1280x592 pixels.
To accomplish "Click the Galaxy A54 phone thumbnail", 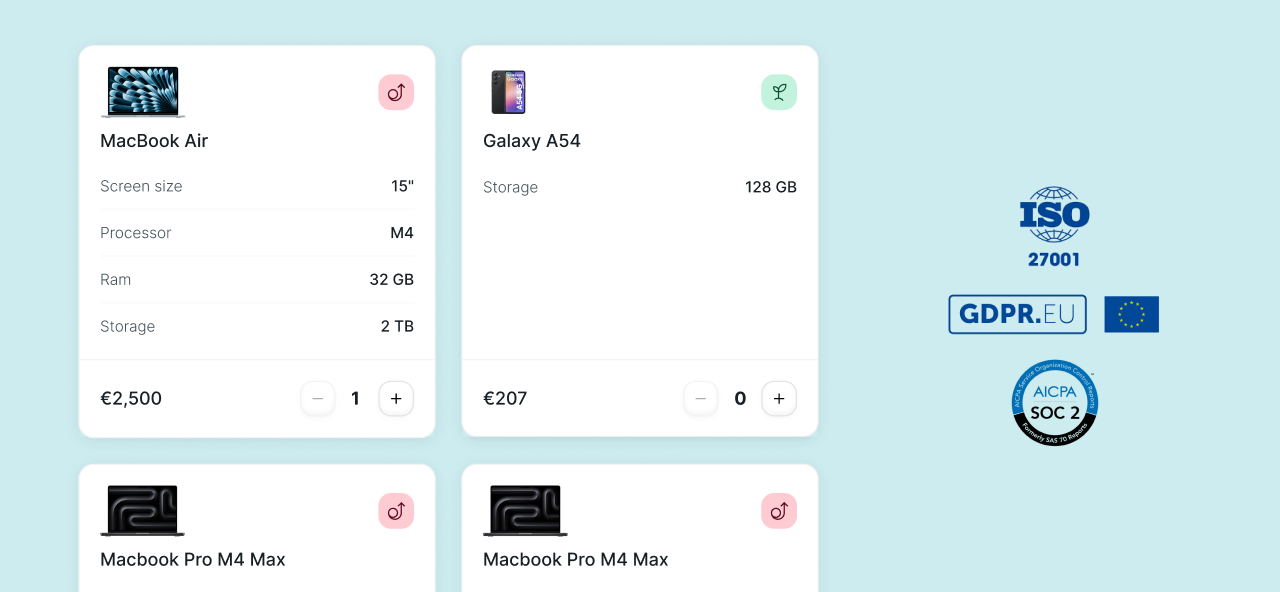I will pyautogui.click(x=508, y=92).
